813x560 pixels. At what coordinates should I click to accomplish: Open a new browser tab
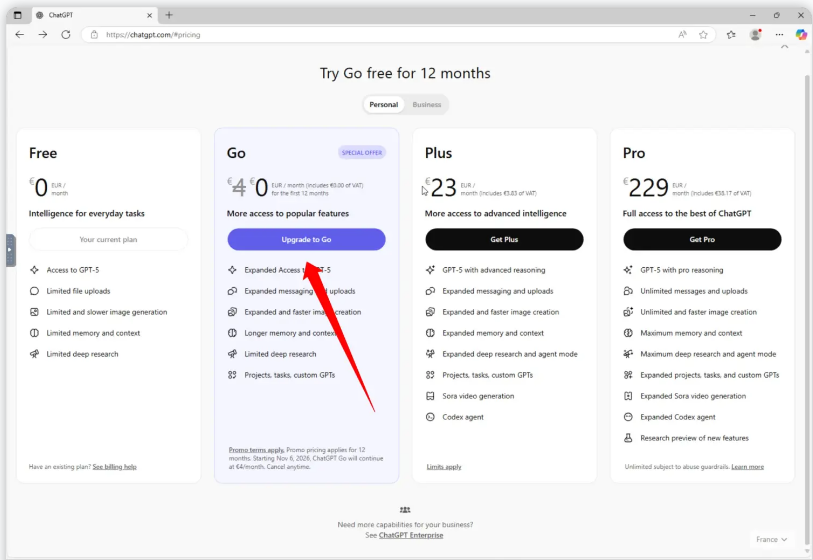(x=169, y=15)
